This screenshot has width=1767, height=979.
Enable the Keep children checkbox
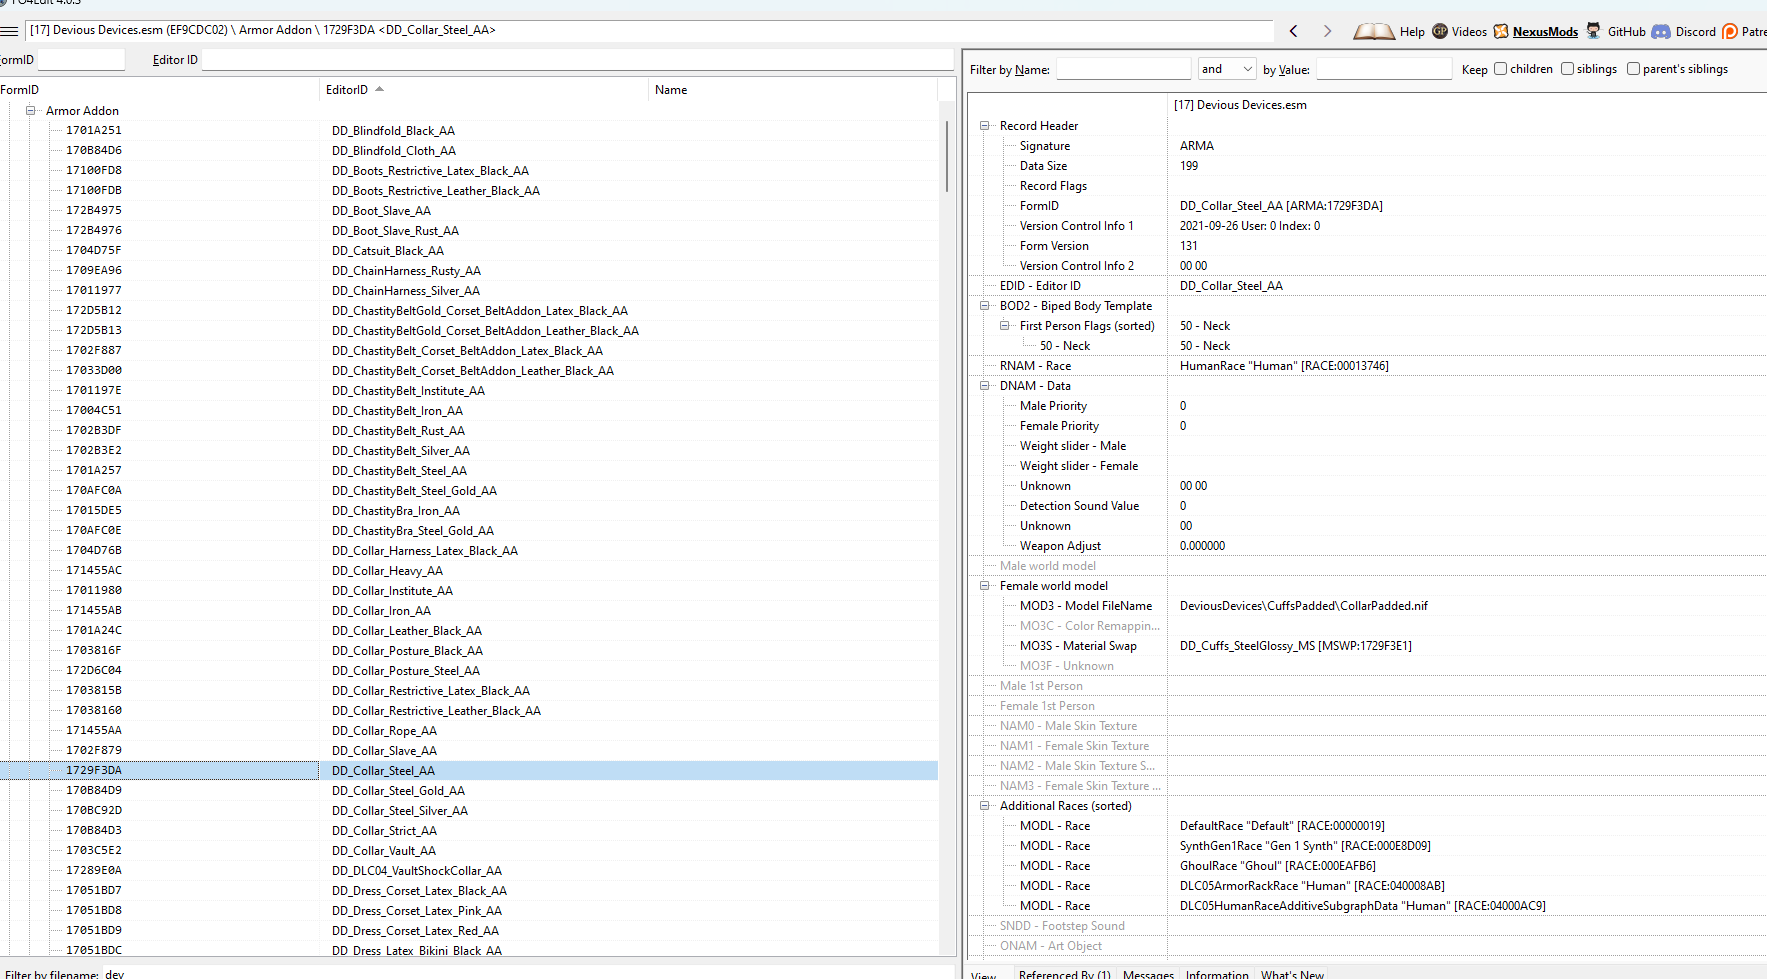pyautogui.click(x=1500, y=69)
